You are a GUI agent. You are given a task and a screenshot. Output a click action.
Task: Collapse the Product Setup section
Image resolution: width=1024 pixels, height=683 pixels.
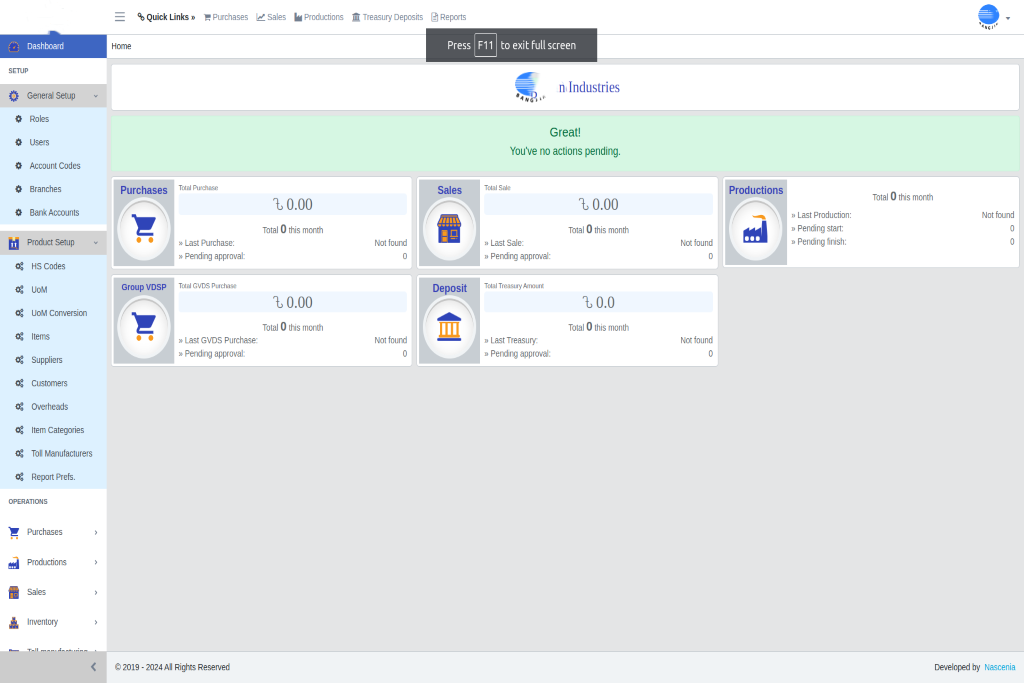tap(53, 242)
